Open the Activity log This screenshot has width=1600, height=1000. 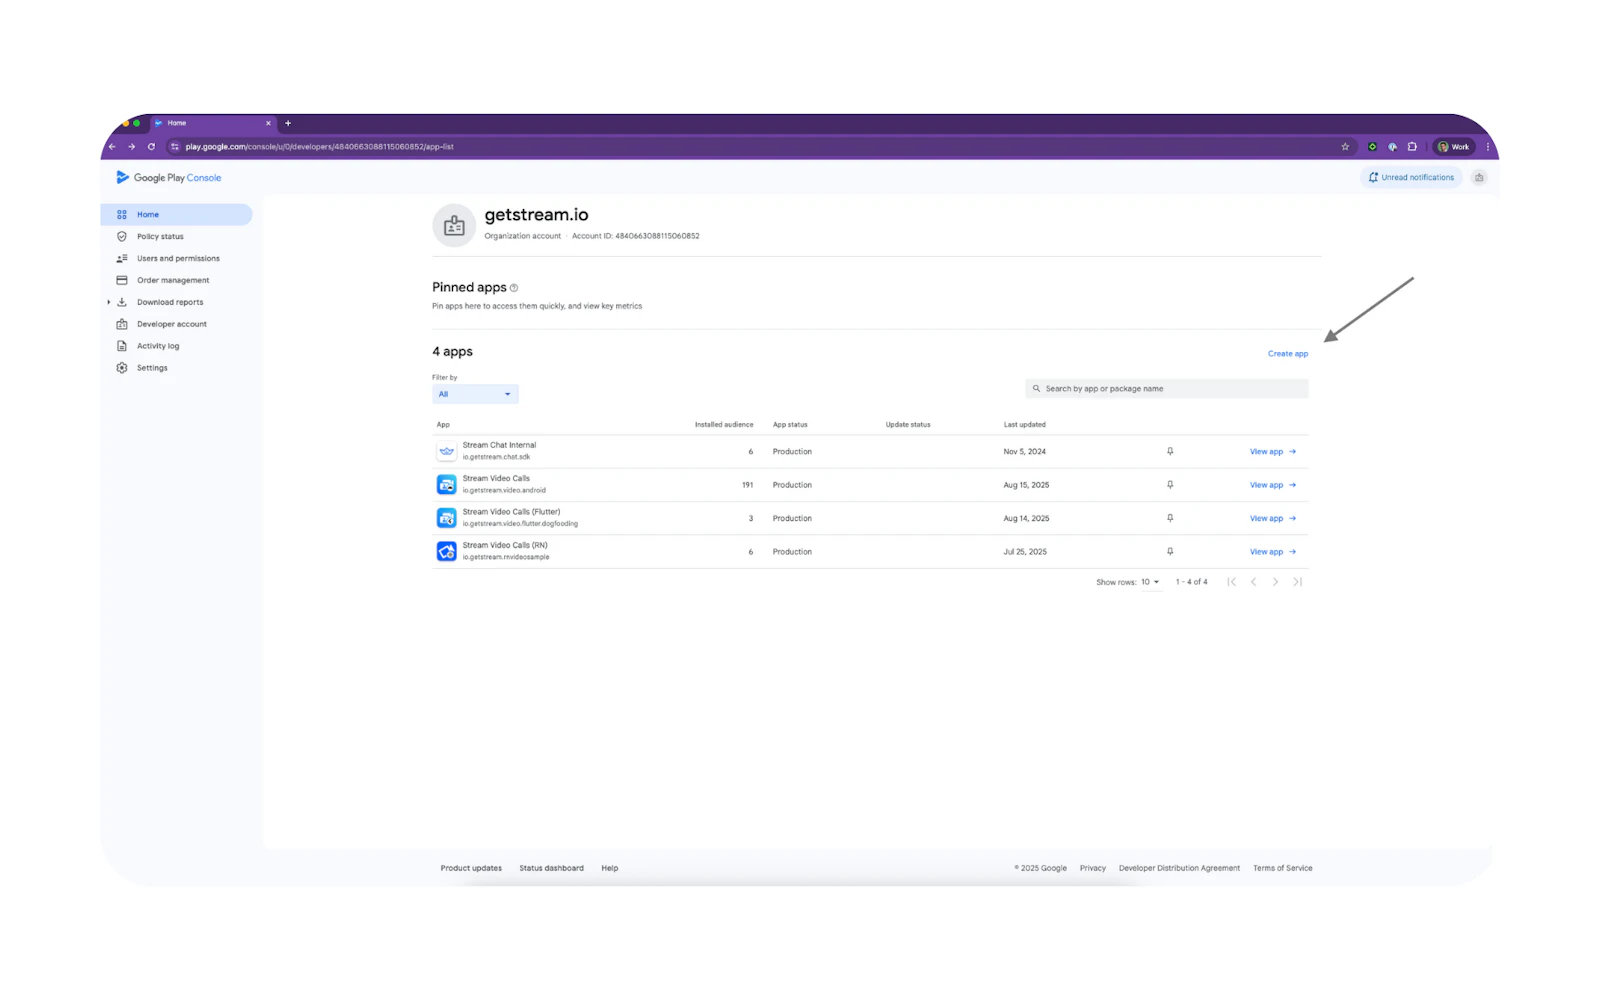[158, 346]
